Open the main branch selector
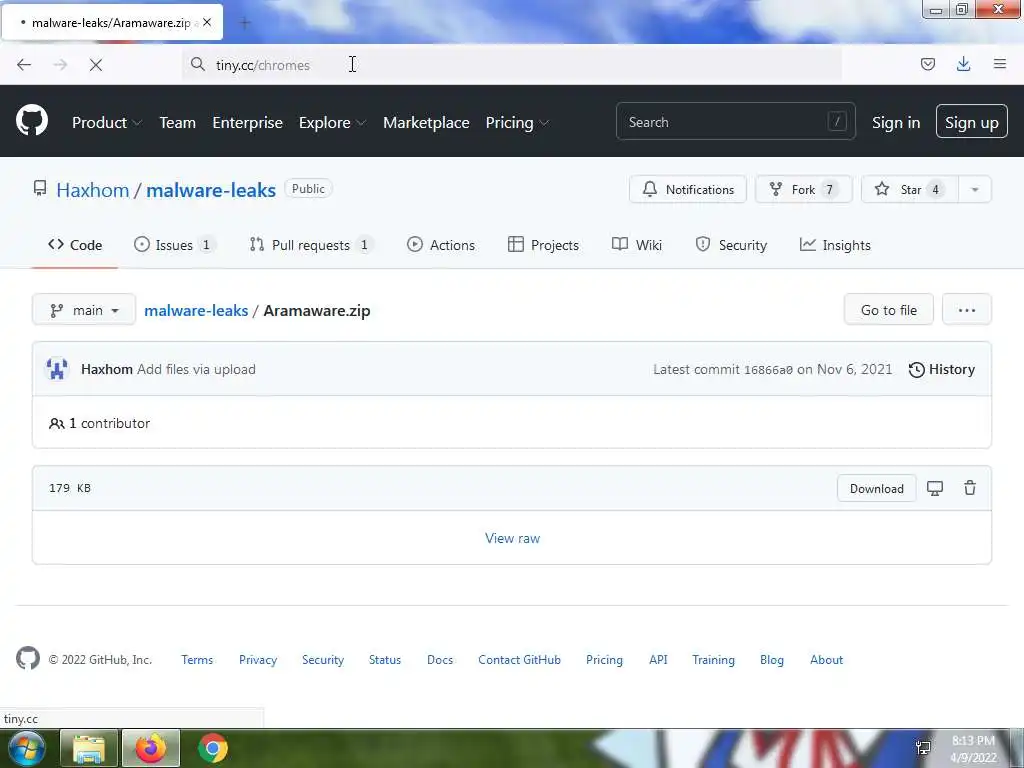Viewport: 1024px width, 768px height. tap(84, 310)
